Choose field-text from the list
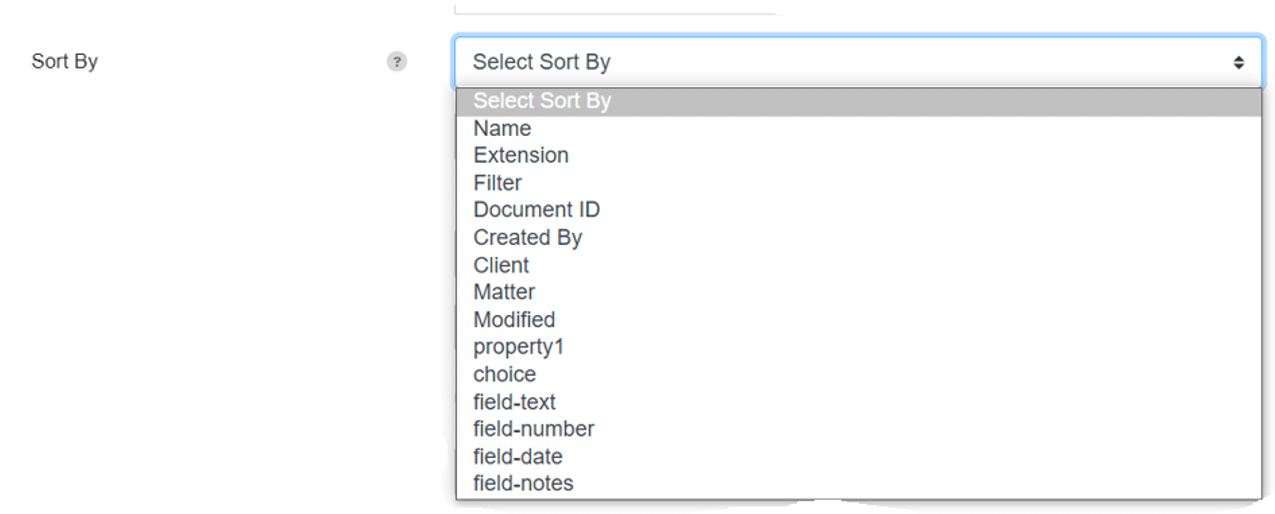1275x514 pixels. coord(858,401)
